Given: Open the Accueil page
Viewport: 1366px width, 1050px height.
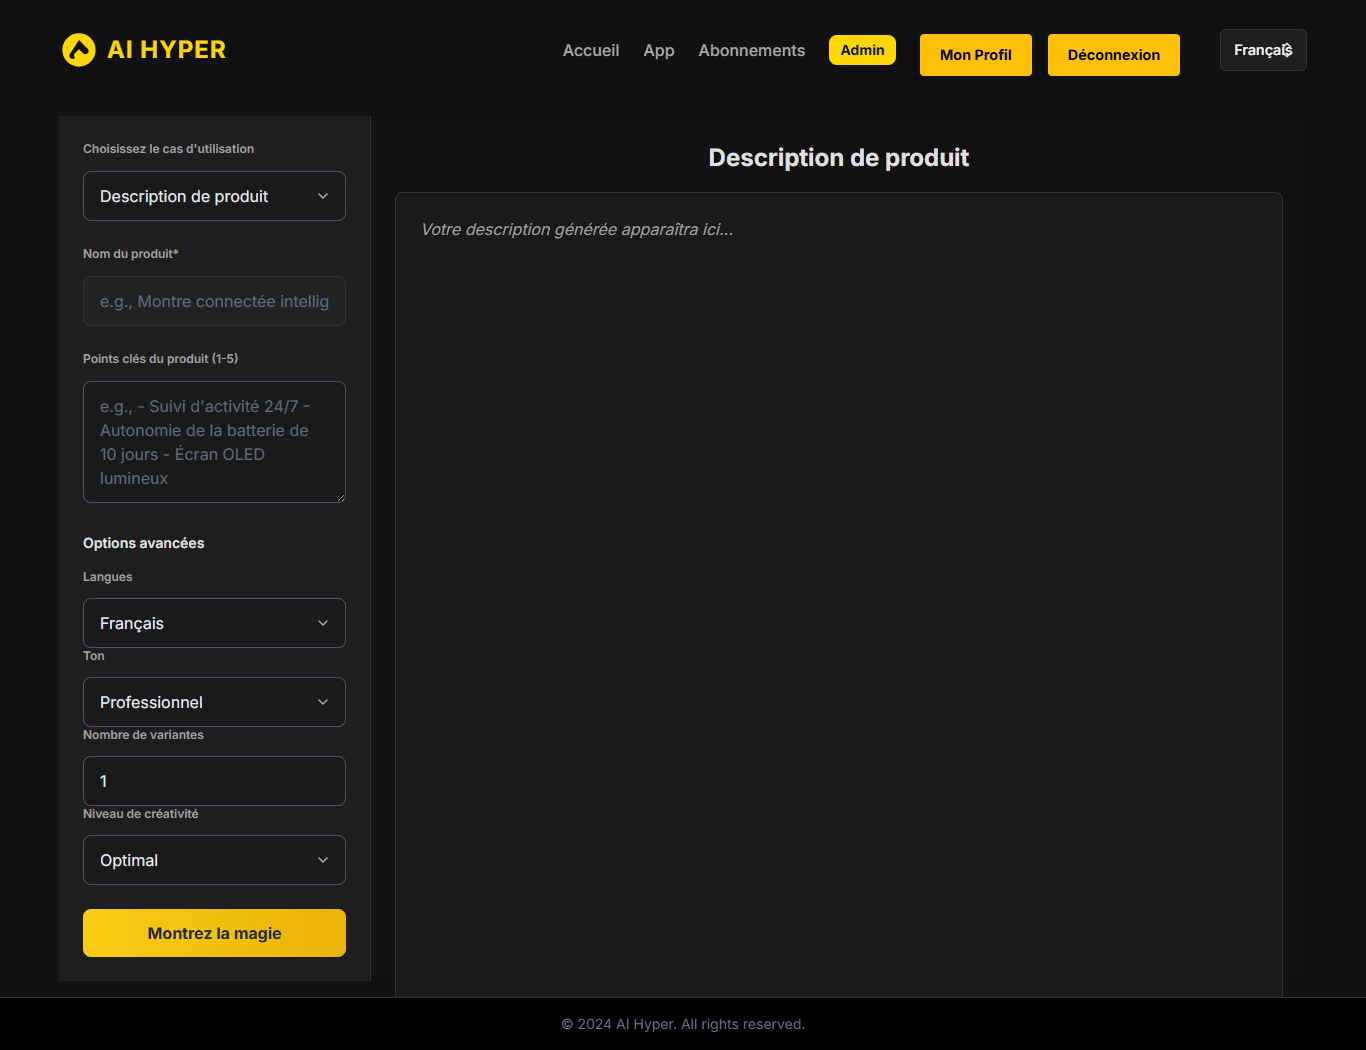Looking at the screenshot, I should pyautogui.click(x=590, y=50).
